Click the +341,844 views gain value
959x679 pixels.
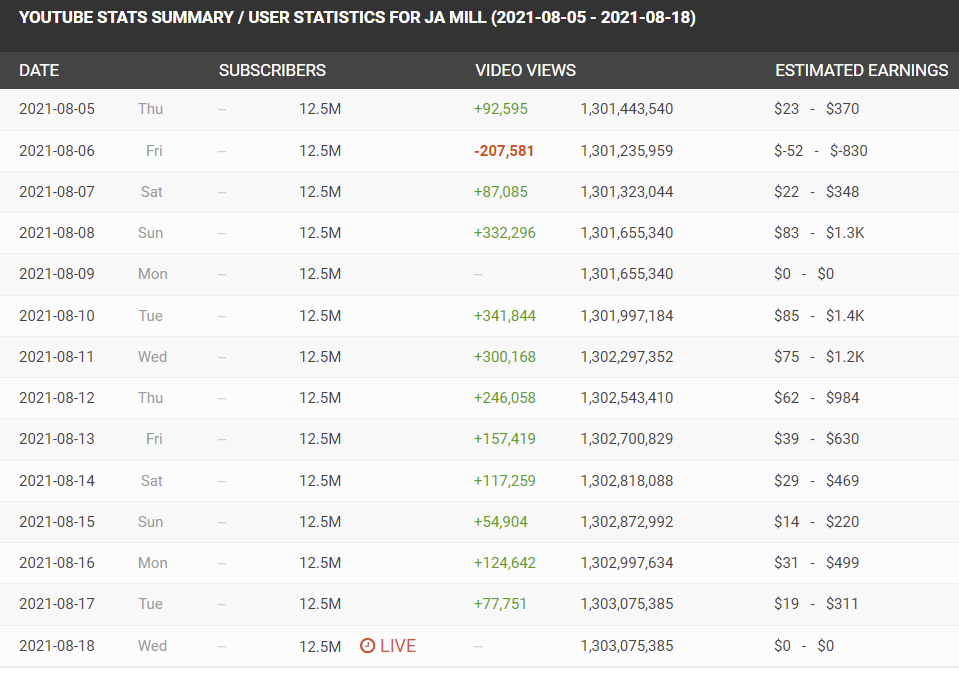pyautogui.click(x=505, y=316)
